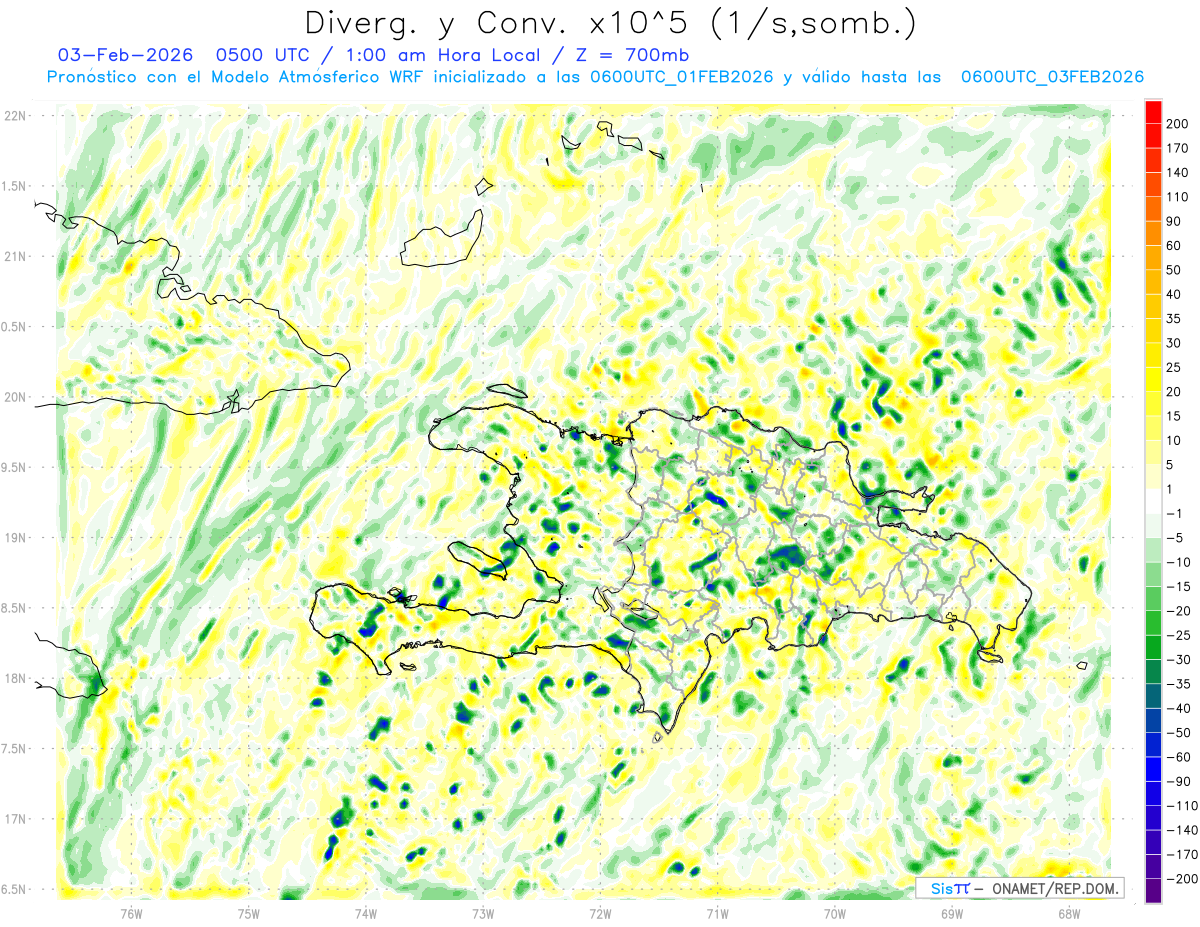This screenshot has width=1200, height=927.
Task: Click the title 'Diverg. y Conv. x10^5 (1/s,somb.)'
Action: (x=610, y=23)
